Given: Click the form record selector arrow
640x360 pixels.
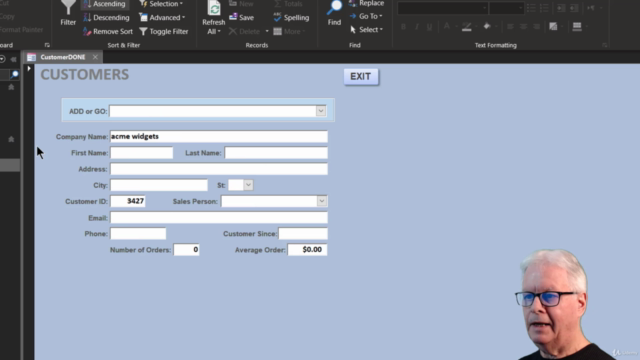Looking at the screenshot, I should pos(29,69).
